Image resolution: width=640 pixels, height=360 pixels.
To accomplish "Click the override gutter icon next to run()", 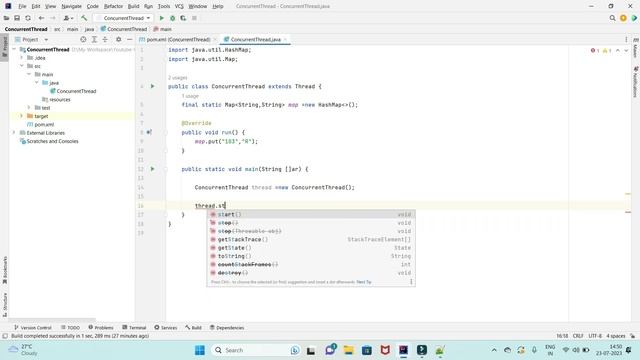I will point(149,132).
